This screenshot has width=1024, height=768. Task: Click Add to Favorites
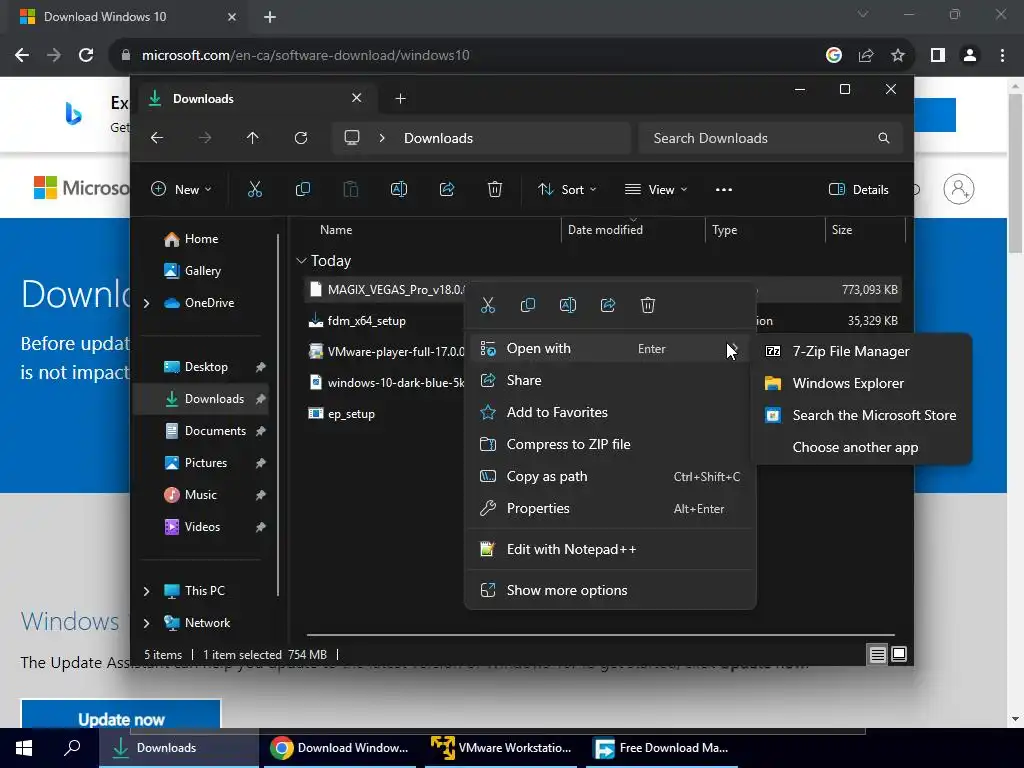(x=610, y=413)
